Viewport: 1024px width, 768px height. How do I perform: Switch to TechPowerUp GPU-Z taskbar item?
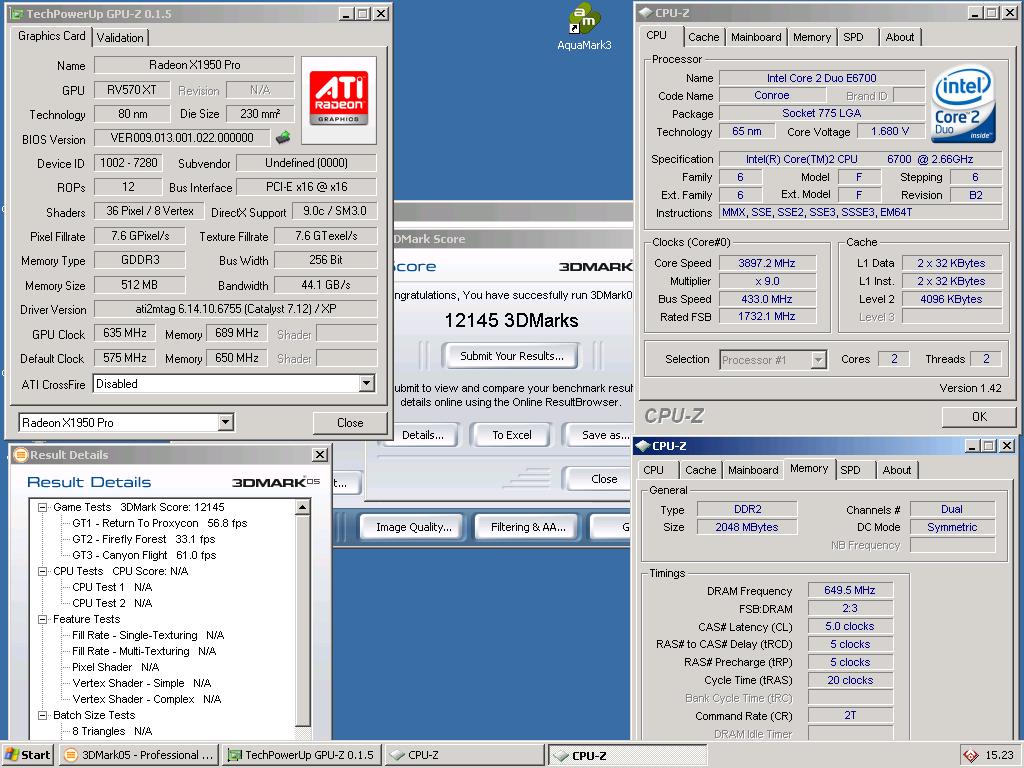click(x=301, y=755)
